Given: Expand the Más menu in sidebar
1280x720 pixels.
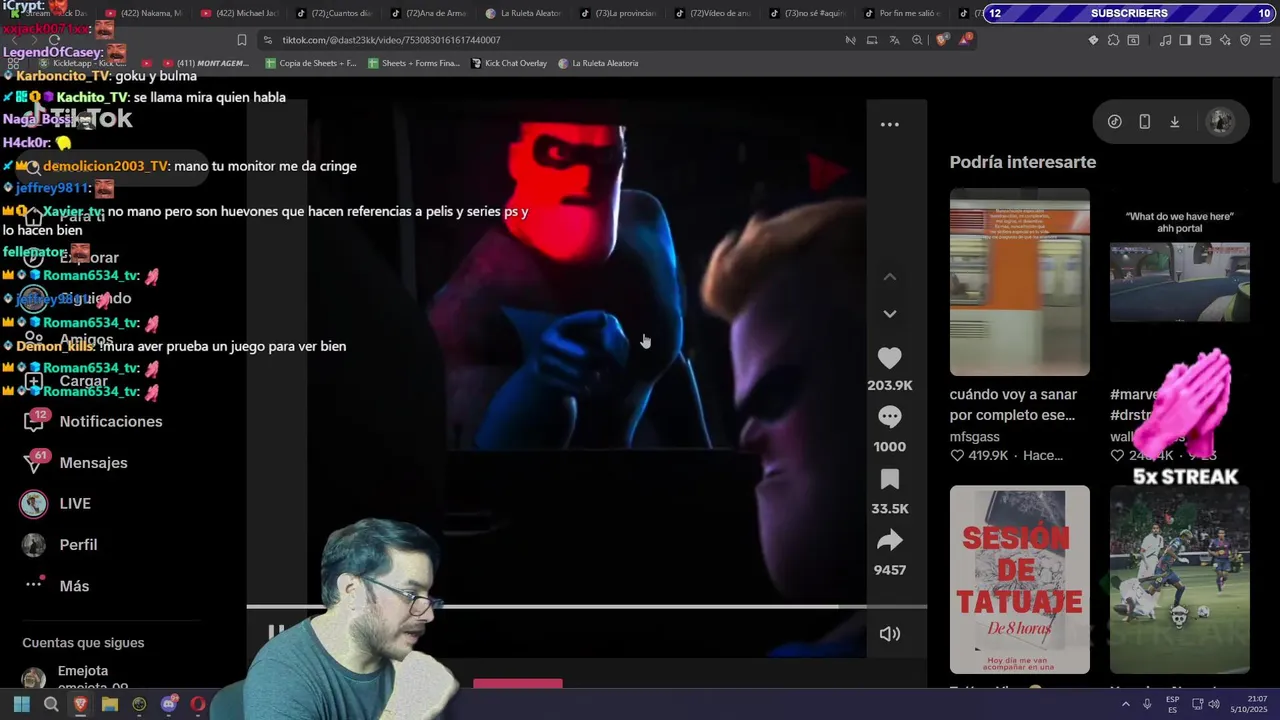Looking at the screenshot, I should click(74, 586).
